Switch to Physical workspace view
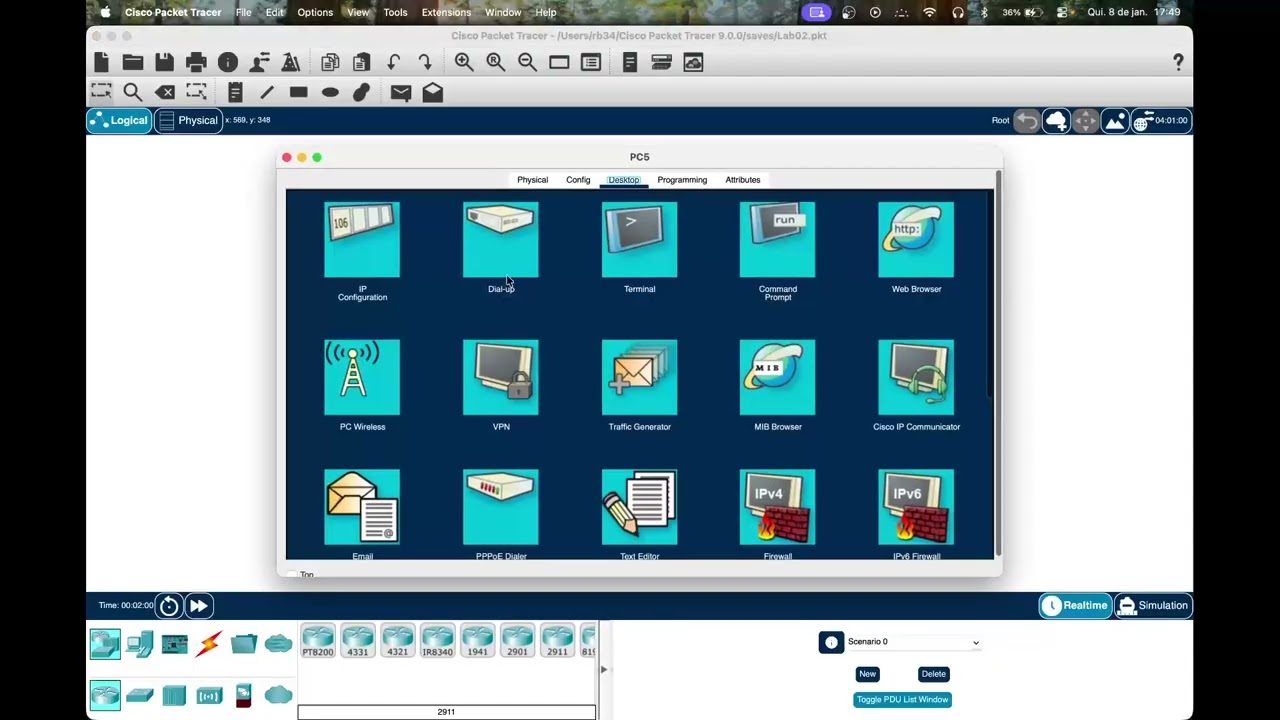Screen dimensions: 1280x720 pyautogui.click(x=188, y=120)
